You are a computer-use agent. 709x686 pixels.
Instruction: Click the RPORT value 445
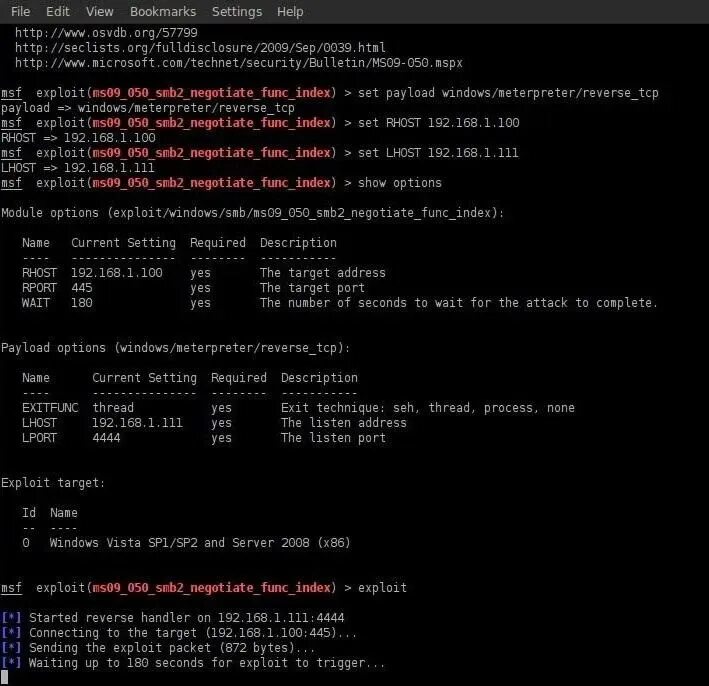82,288
